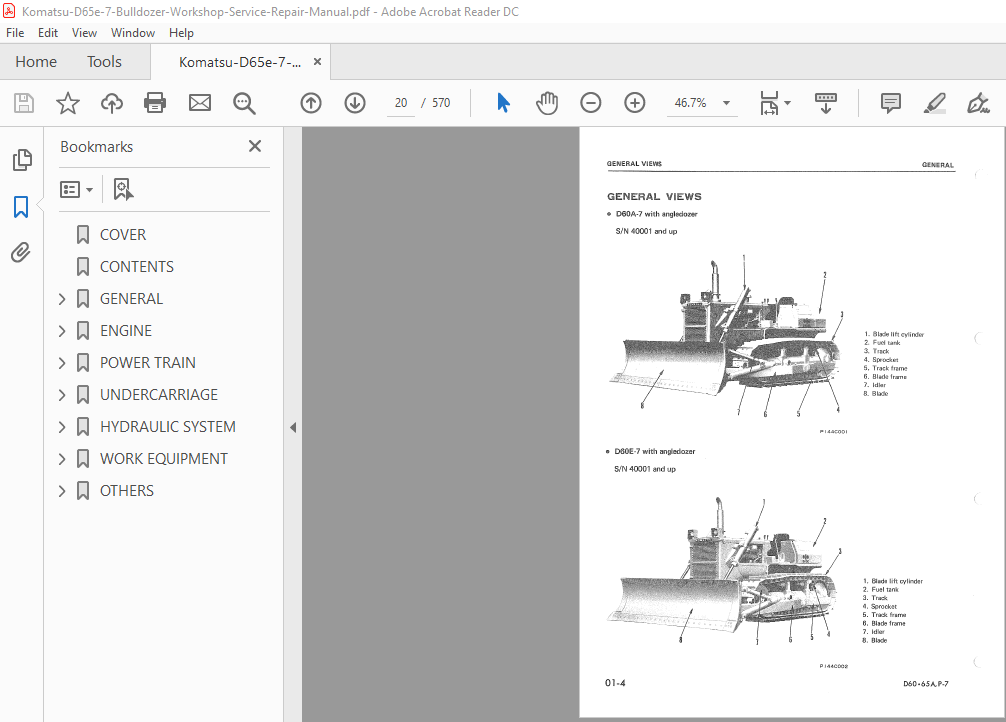
Task: Click the page number field showing 20
Action: [x=401, y=103]
